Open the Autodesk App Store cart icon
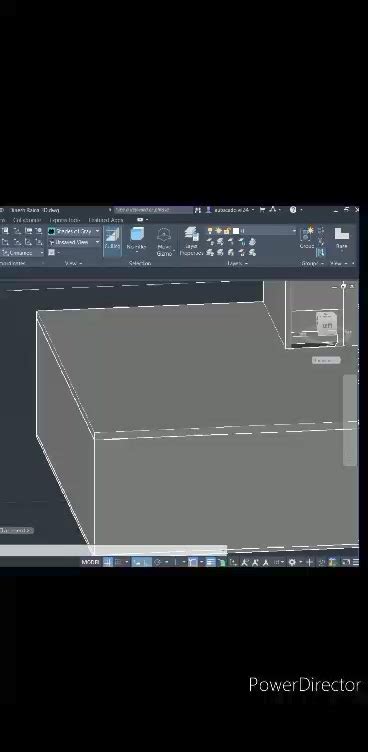368x752 pixels. click(x=262, y=210)
